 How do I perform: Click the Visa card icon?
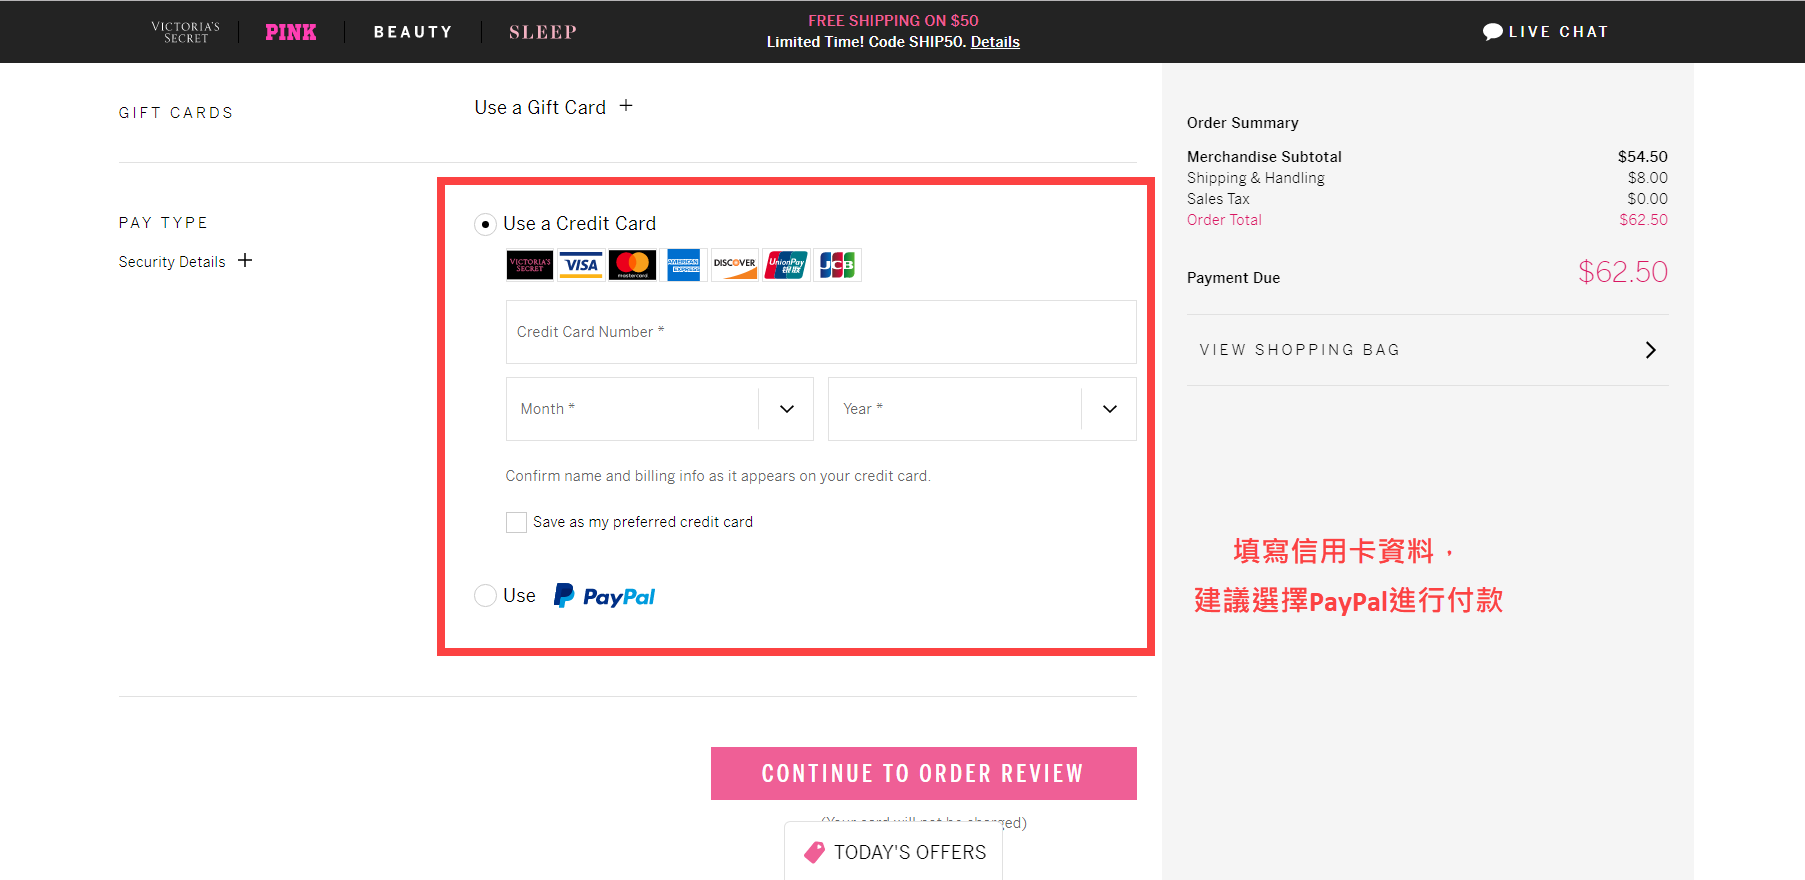click(x=581, y=265)
